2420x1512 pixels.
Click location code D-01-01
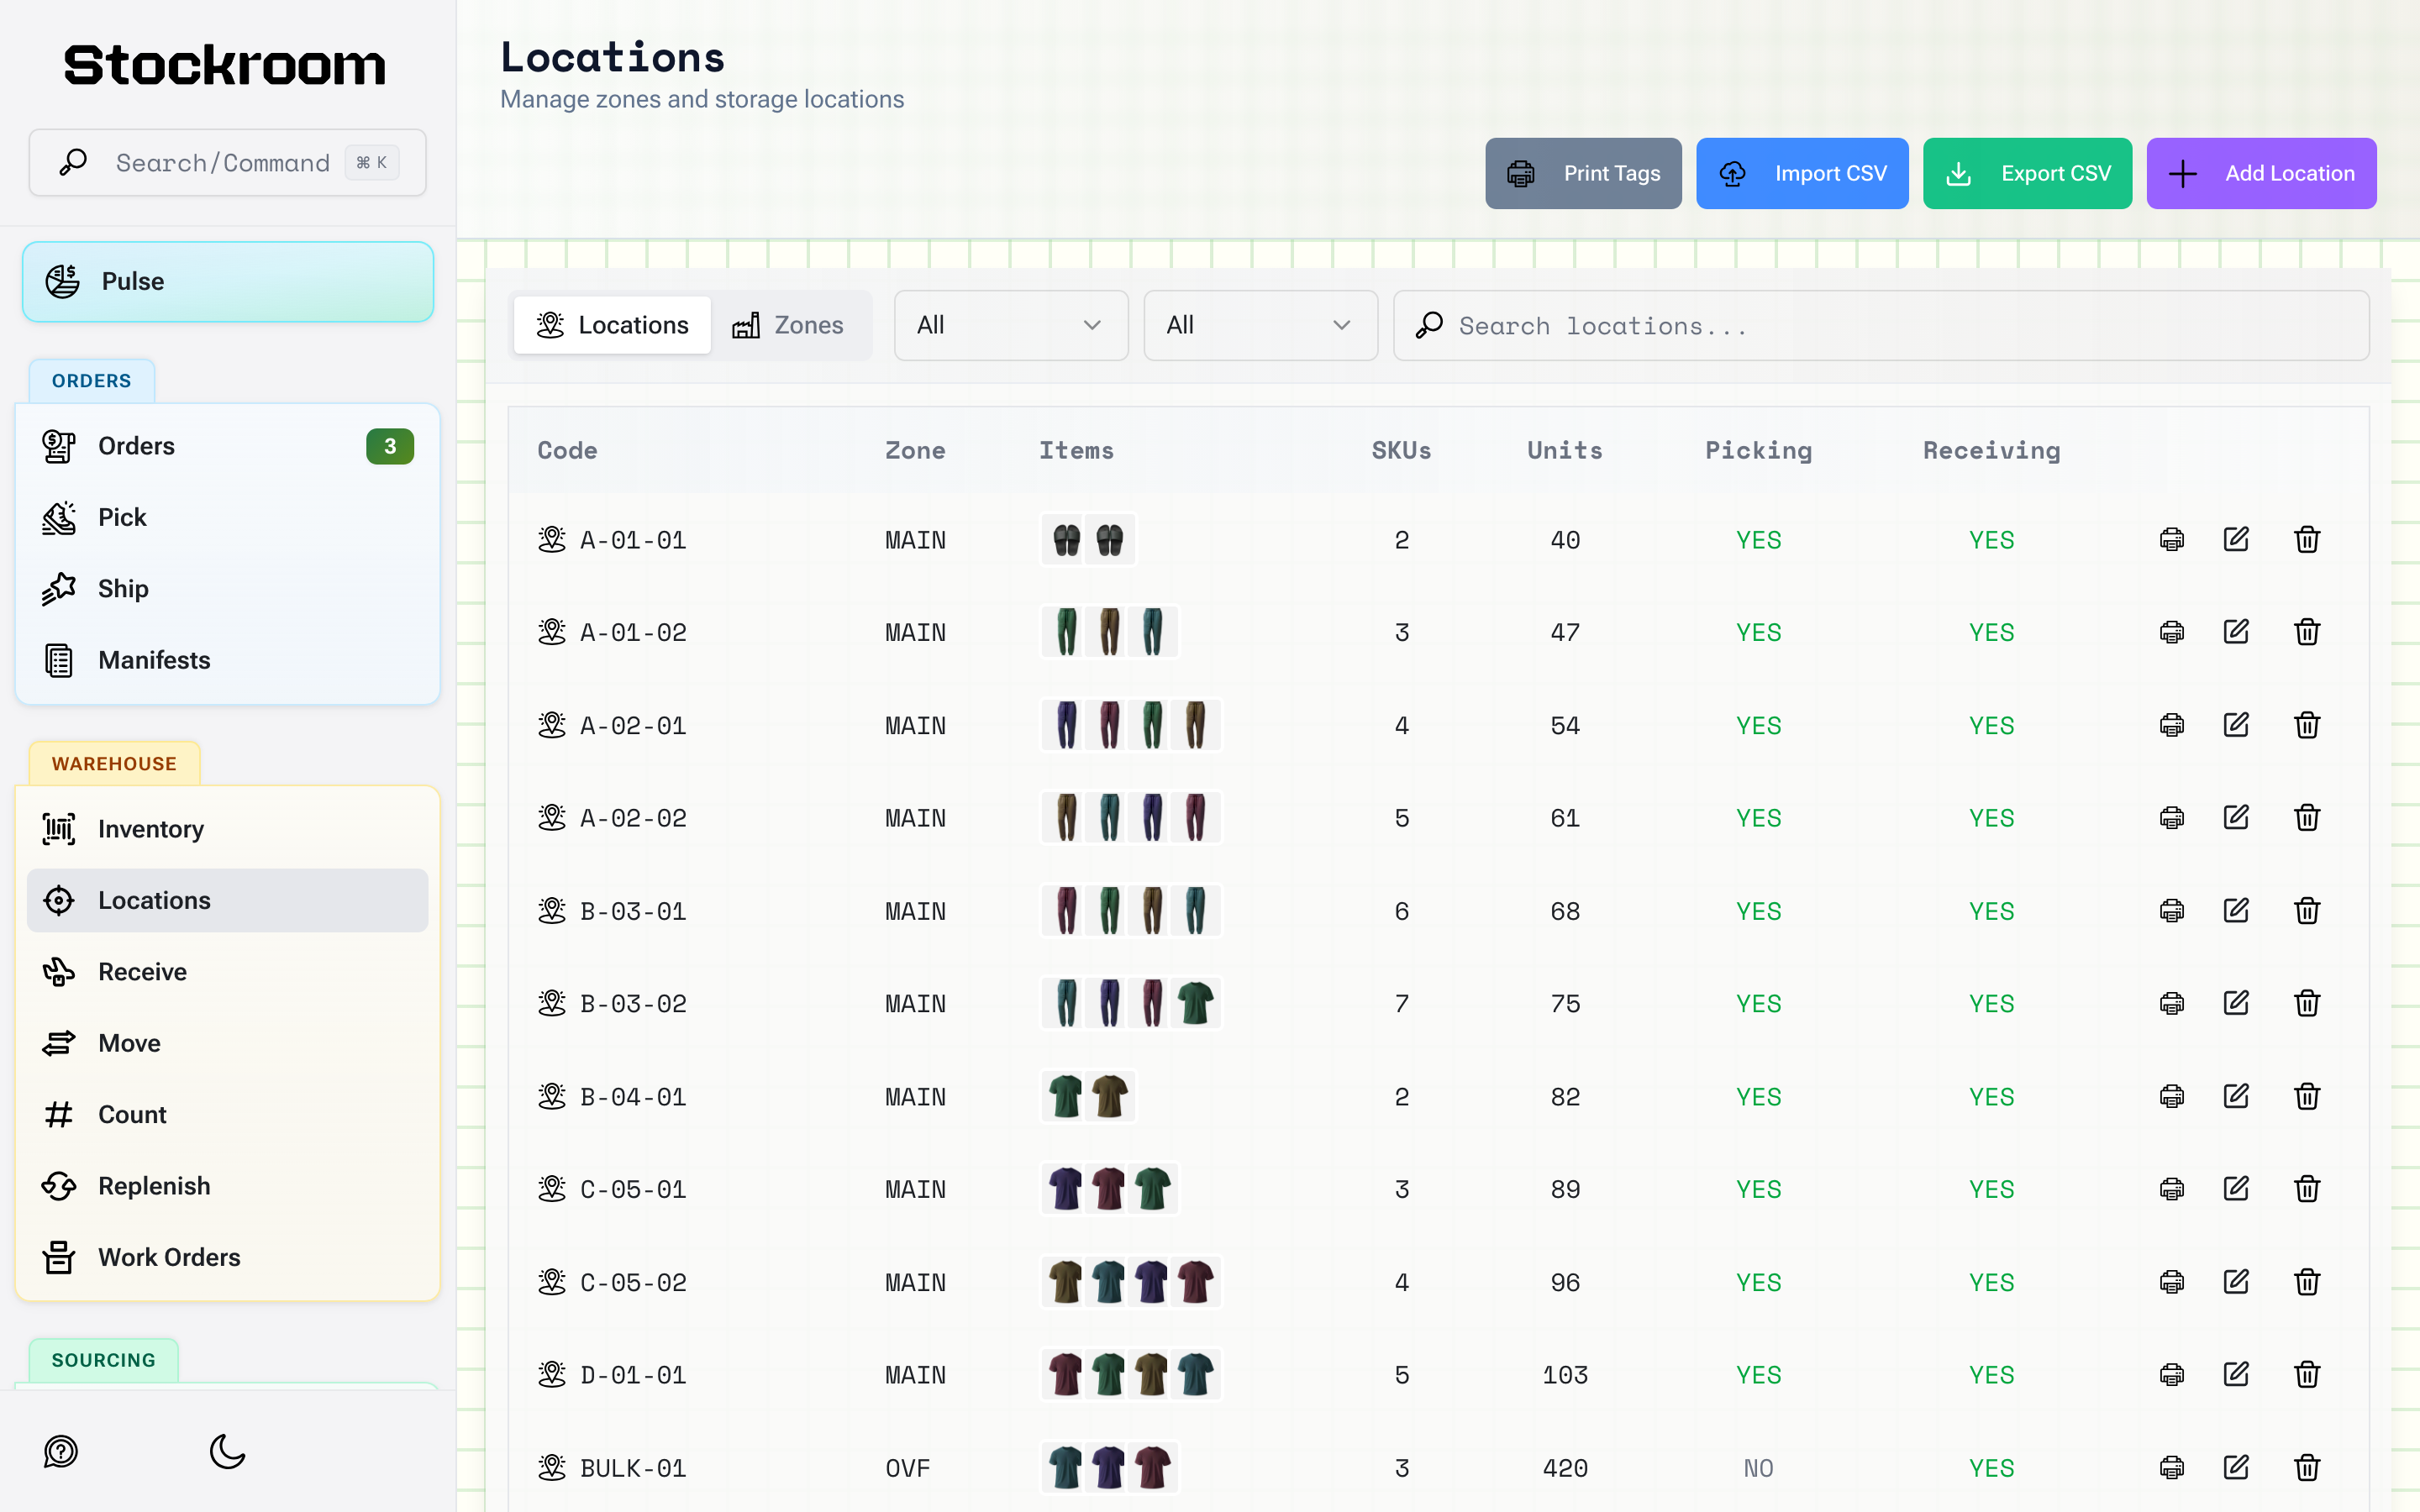point(633,1375)
